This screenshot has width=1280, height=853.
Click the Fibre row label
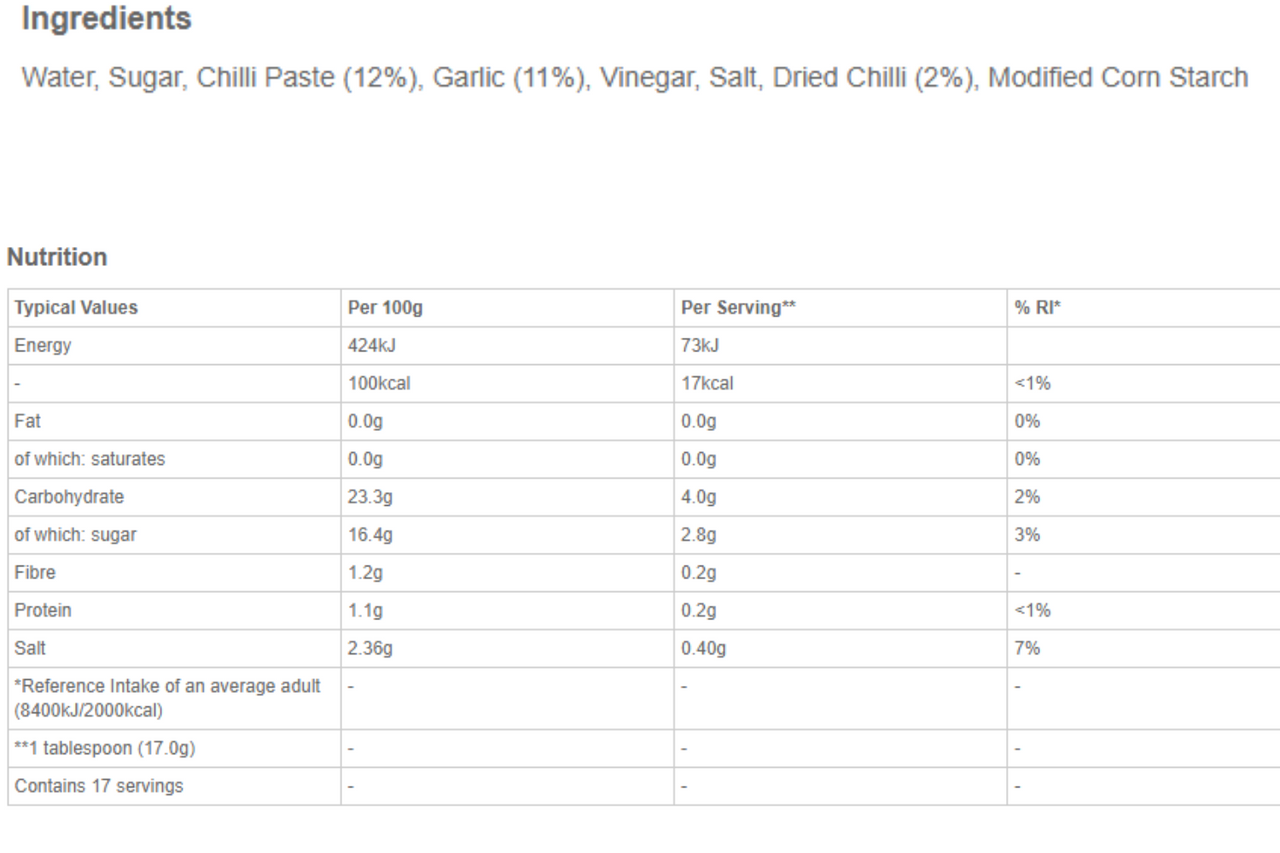click(35, 573)
